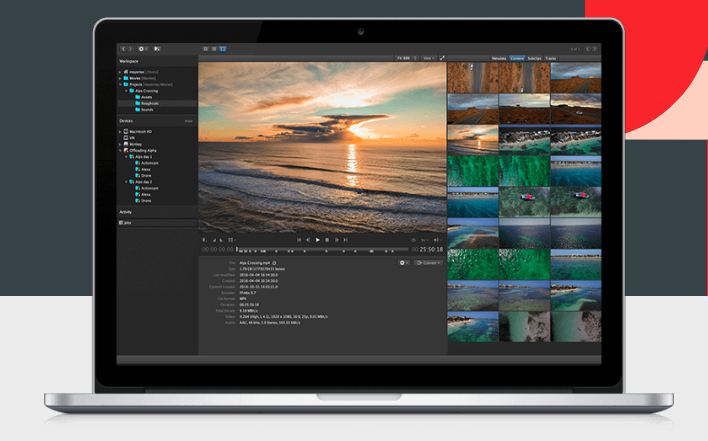708x441 pixels.
Task: Collapse the Projects folder in Workspace
Action: click(x=121, y=84)
